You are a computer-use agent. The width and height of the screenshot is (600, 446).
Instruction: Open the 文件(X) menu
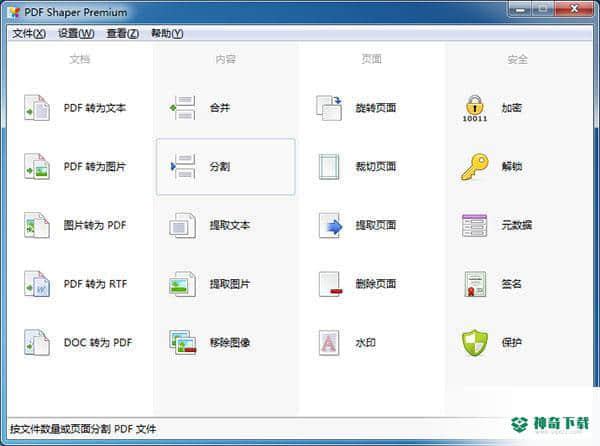coord(29,34)
